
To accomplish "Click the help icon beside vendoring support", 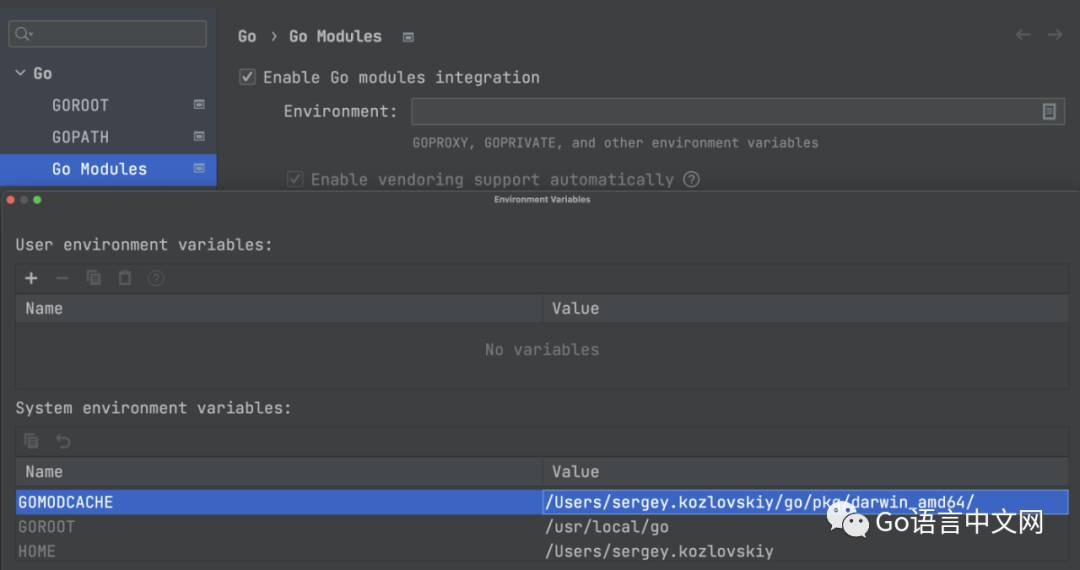I will point(691,179).
